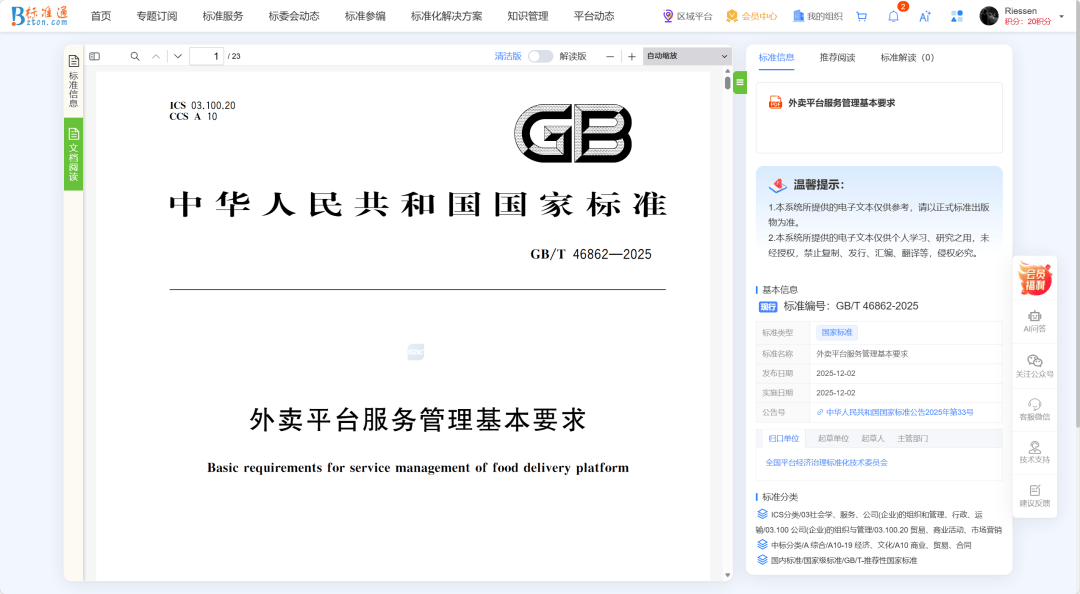Click the AI assistant icon in header
Image resolution: width=1080 pixels, height=594 pixels.
925,16
